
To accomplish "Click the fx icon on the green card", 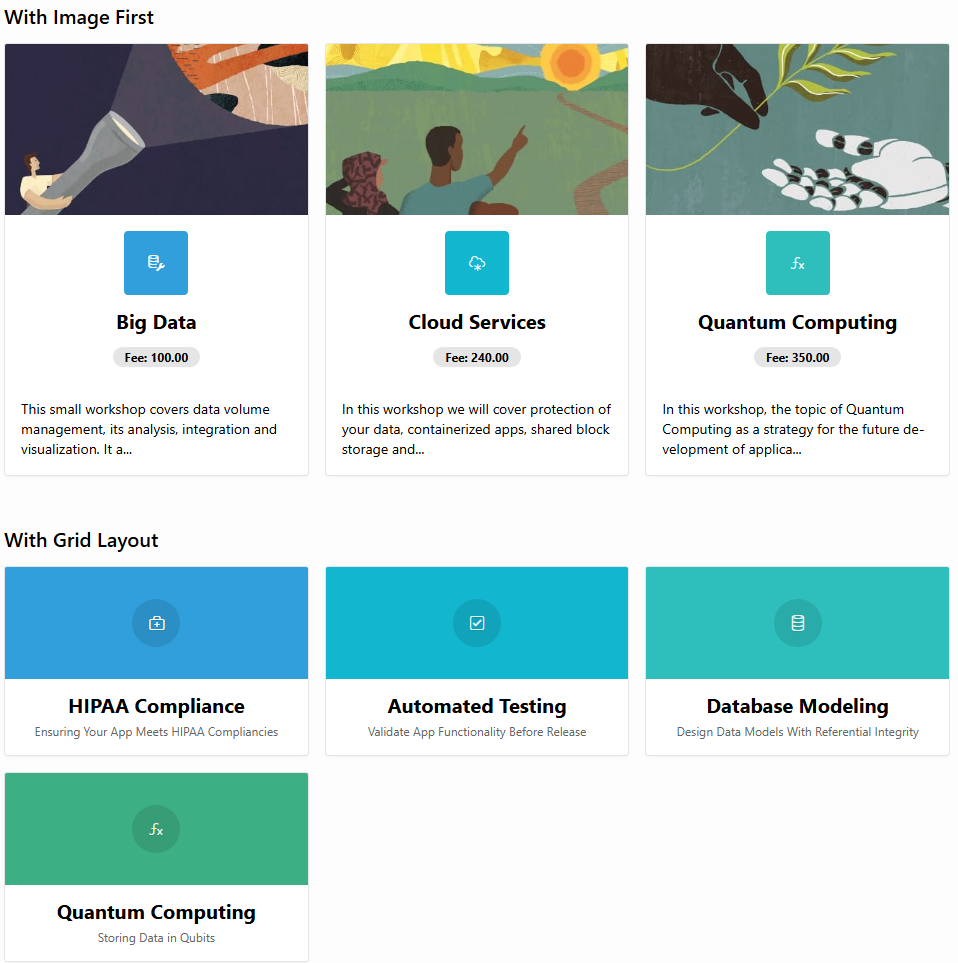I will (156, 829).
